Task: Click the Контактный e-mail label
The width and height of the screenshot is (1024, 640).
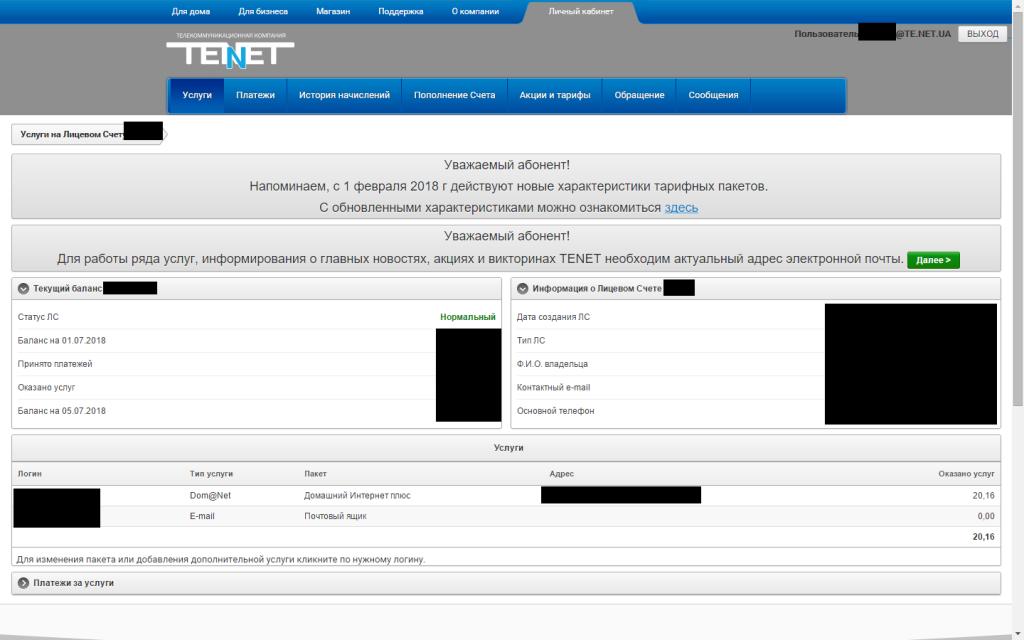Action: coord(553,388)
